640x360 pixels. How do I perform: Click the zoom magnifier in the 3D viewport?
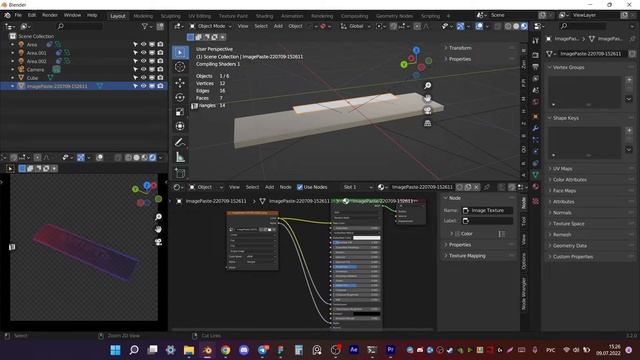click(427, 86)
